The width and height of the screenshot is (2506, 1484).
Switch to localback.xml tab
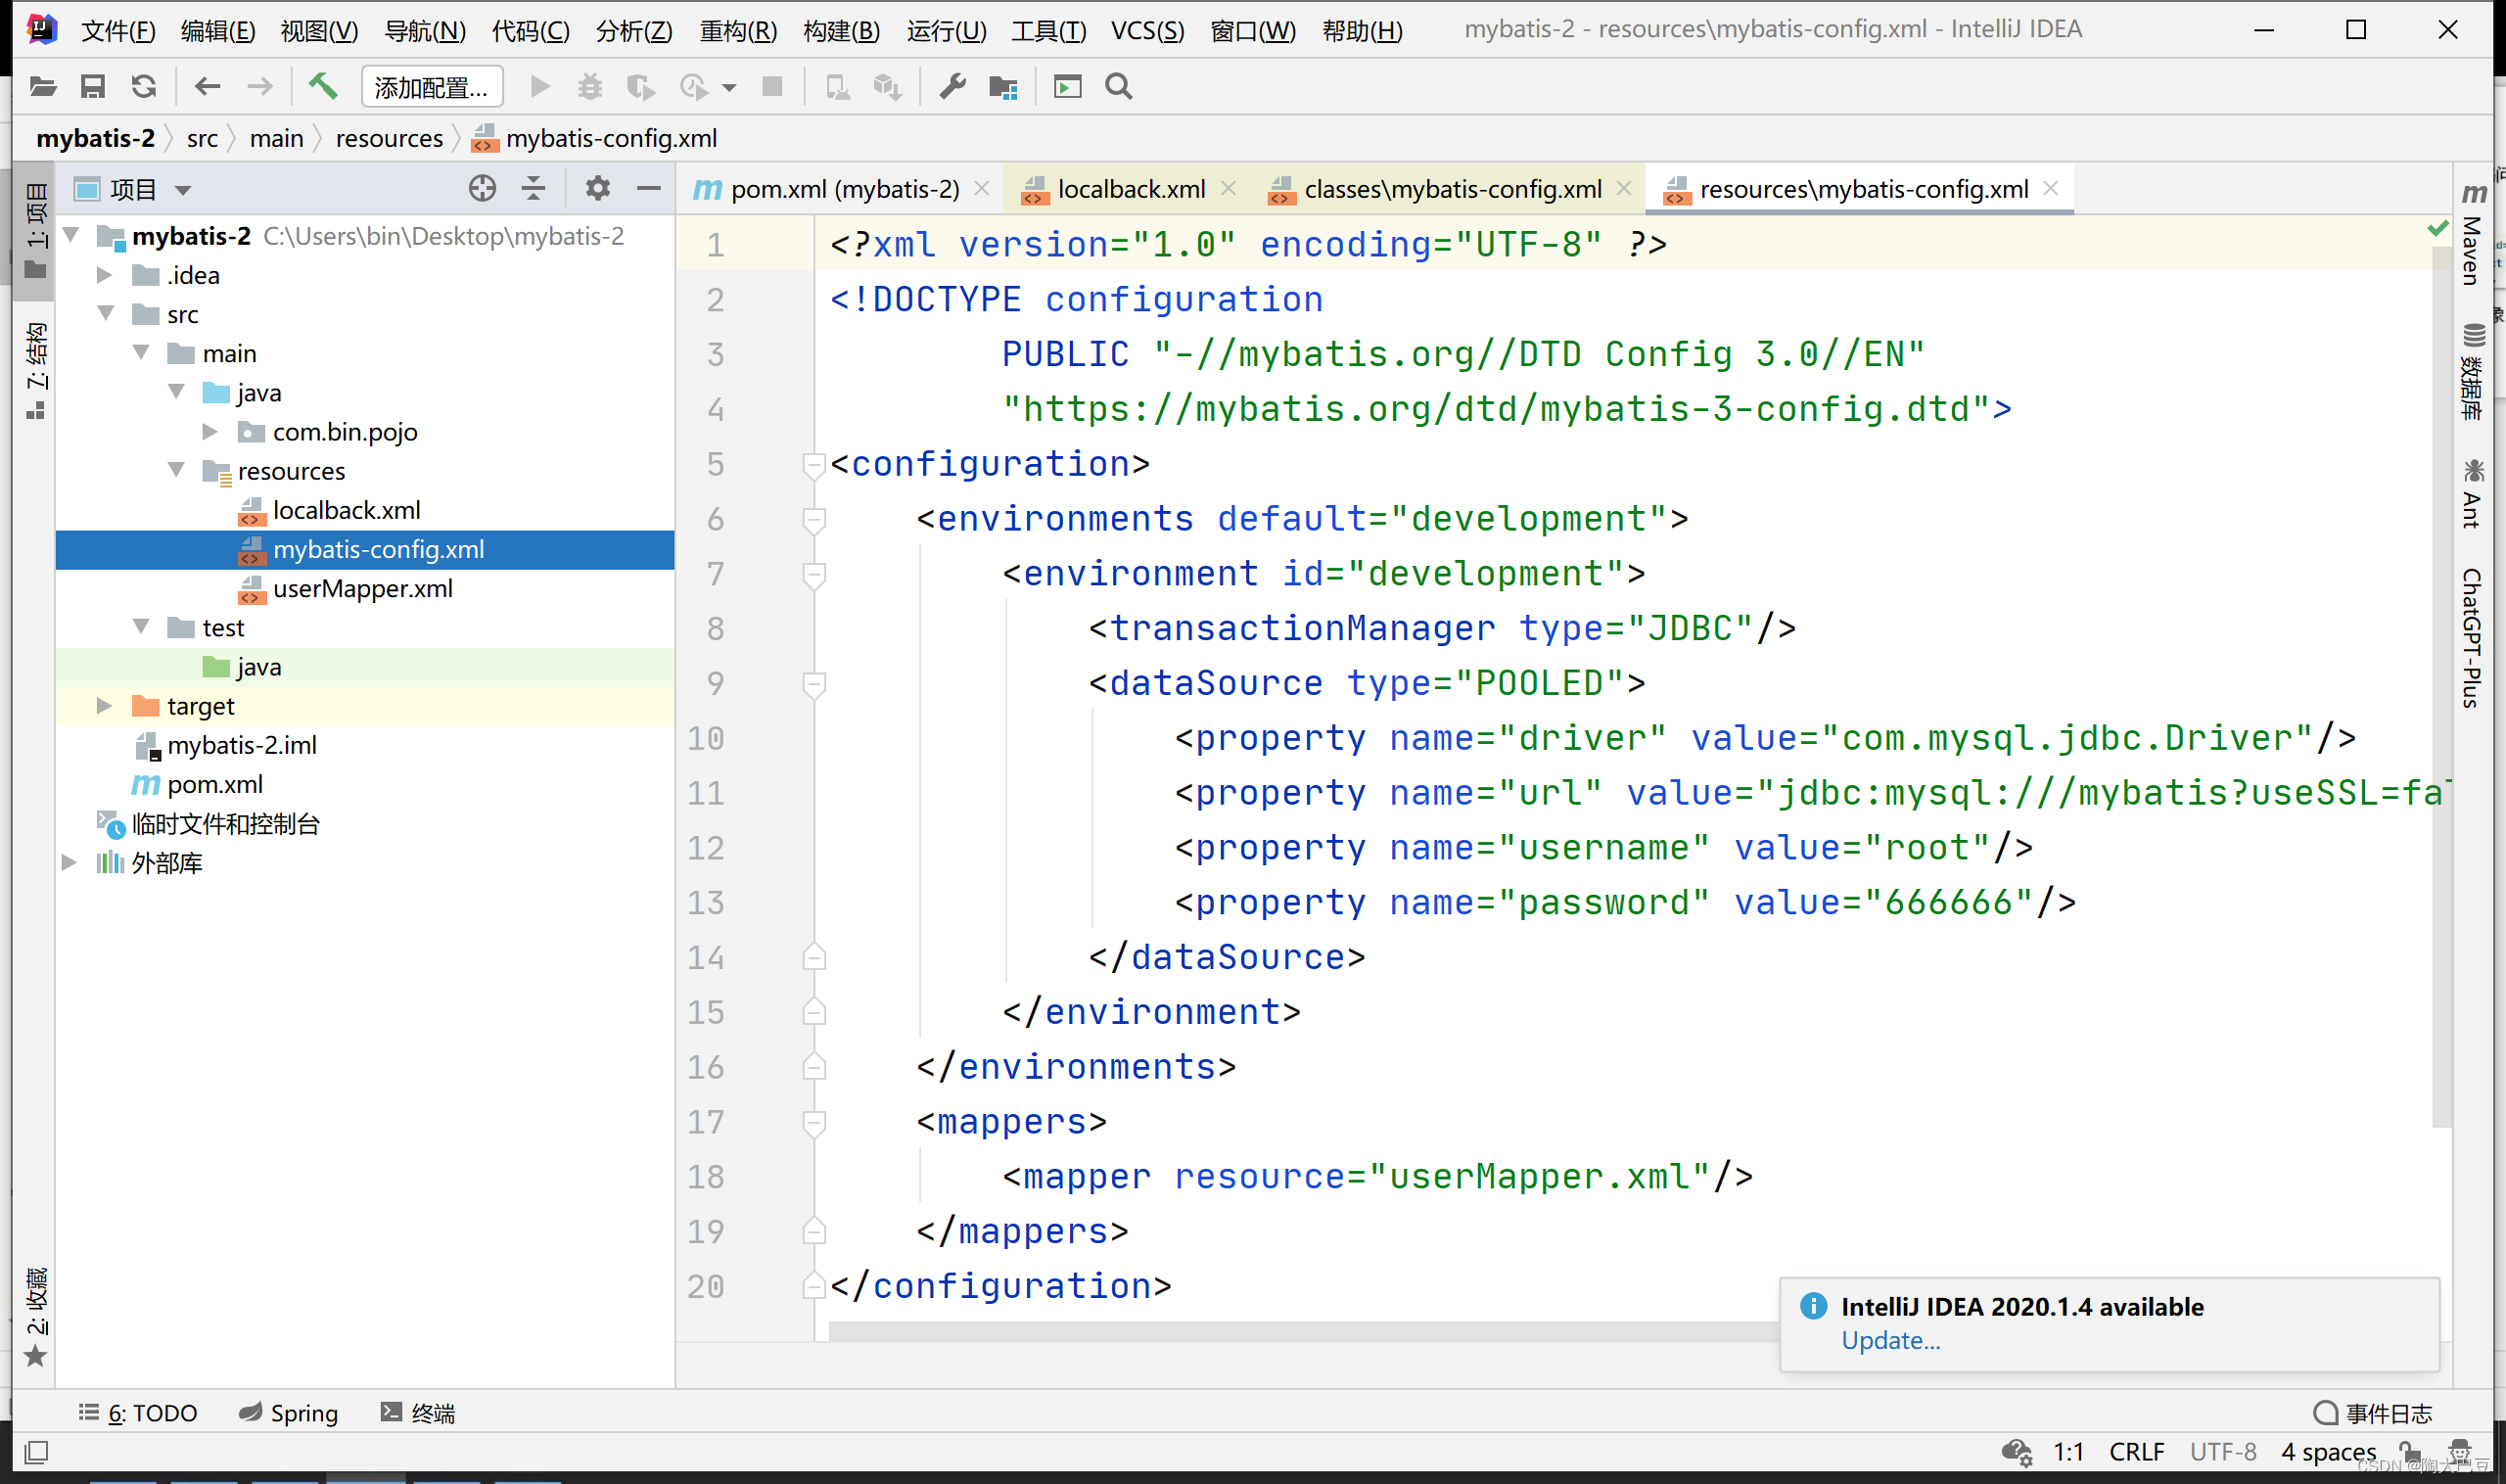pyautogui.click(x=1130, y=189)
